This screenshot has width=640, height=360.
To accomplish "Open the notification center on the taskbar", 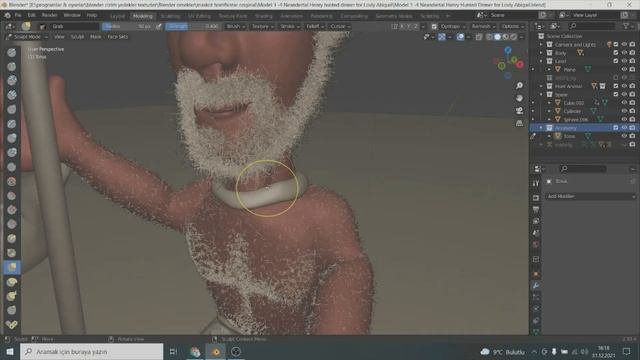I will point(627,351).
